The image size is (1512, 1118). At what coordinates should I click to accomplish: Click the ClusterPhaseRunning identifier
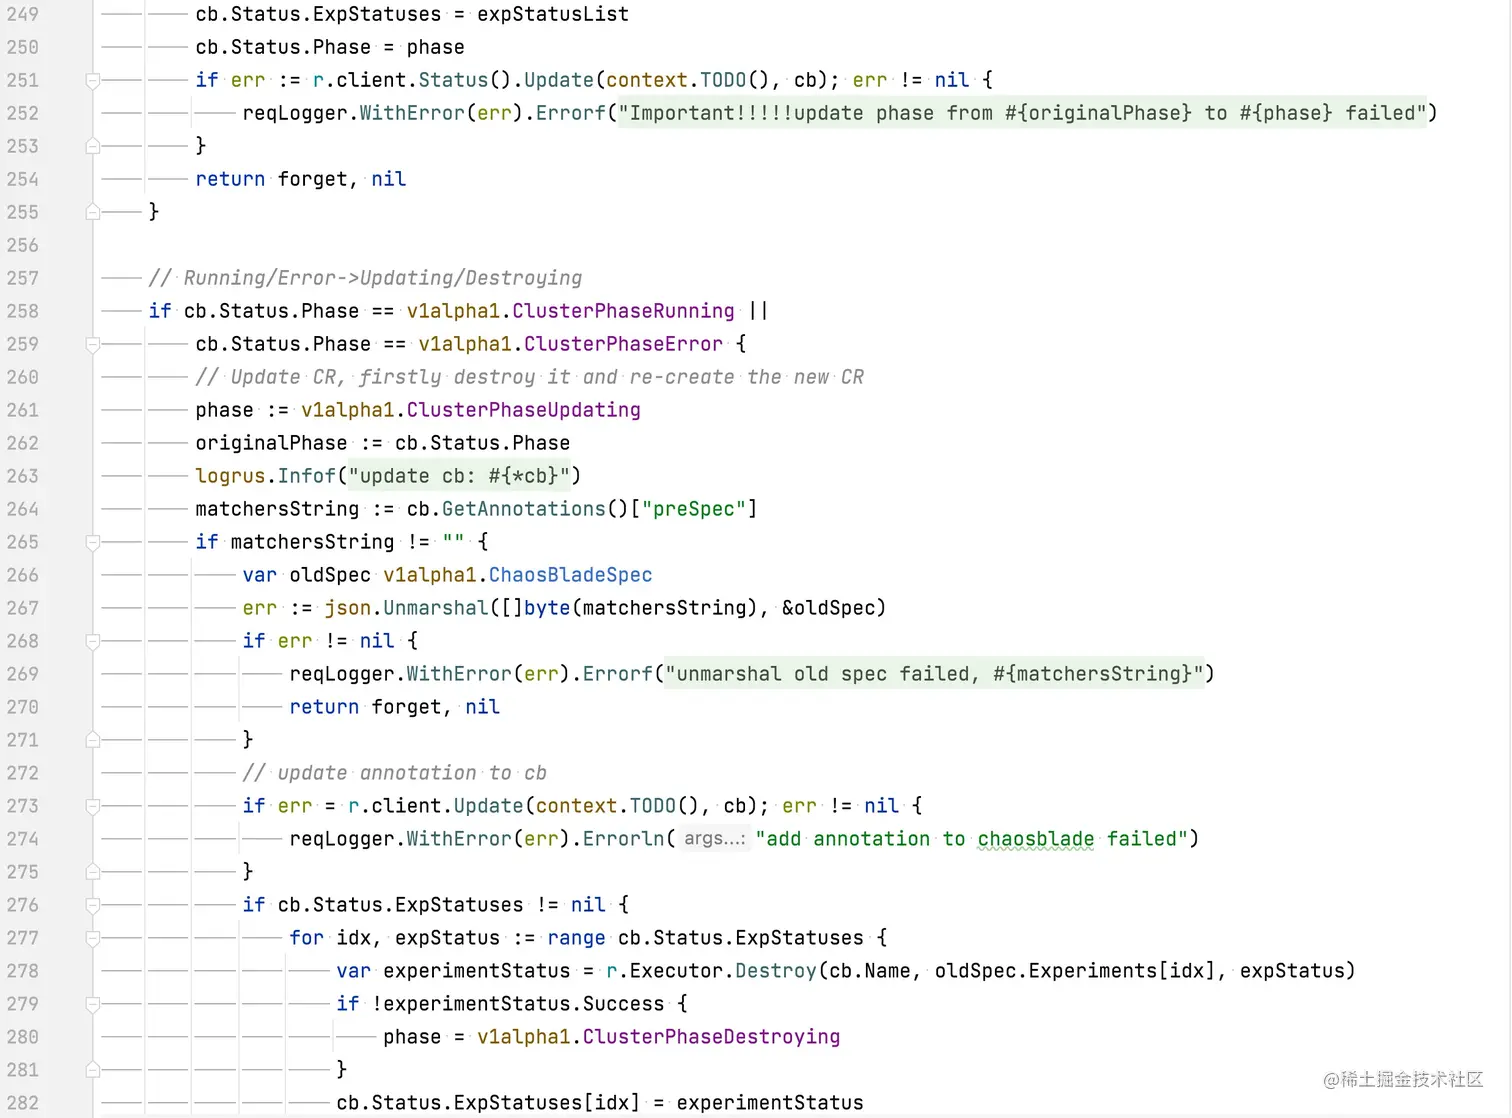coord(623,311)
